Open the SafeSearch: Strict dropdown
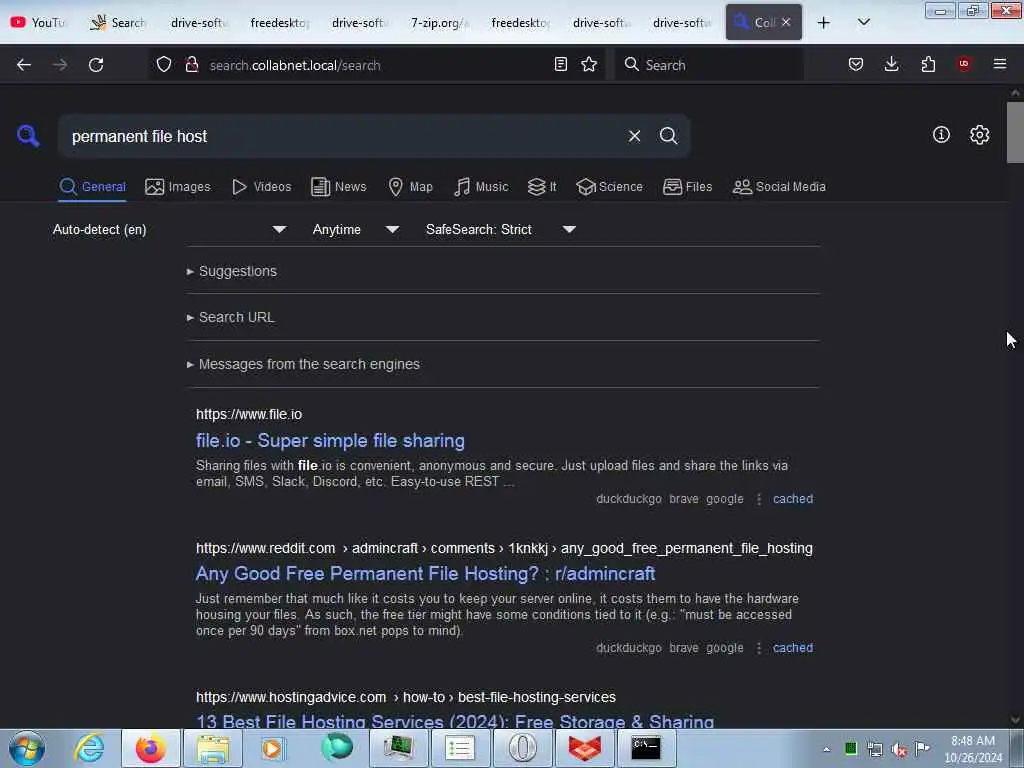The height and width of the screenshot is (768, 1024). tap(501, 229)
